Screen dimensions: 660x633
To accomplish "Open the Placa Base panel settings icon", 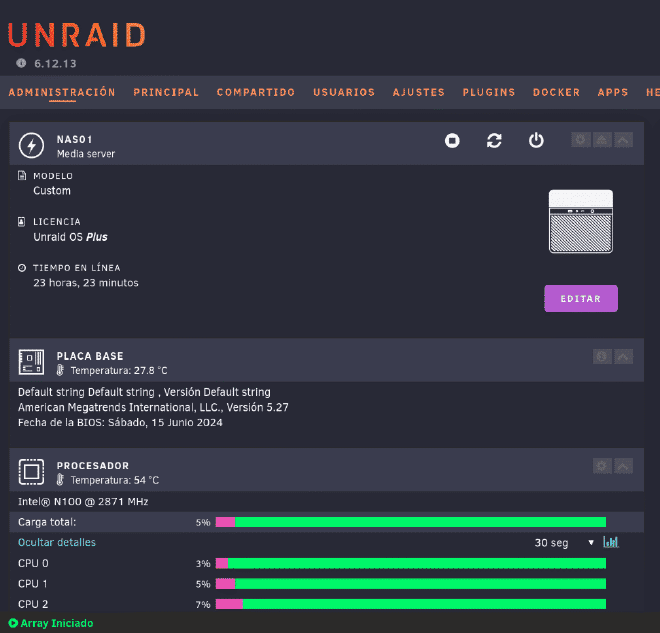I will [x=602, y=357].
